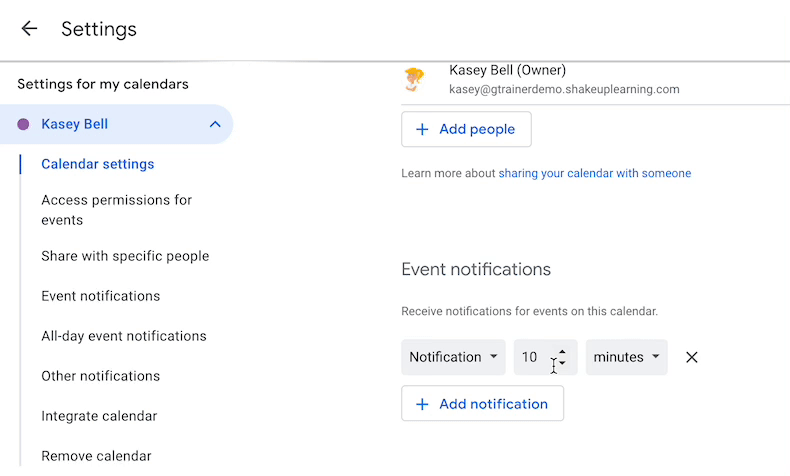
Task: Select Remove calendar in sidebar
Action: (96, 456)
